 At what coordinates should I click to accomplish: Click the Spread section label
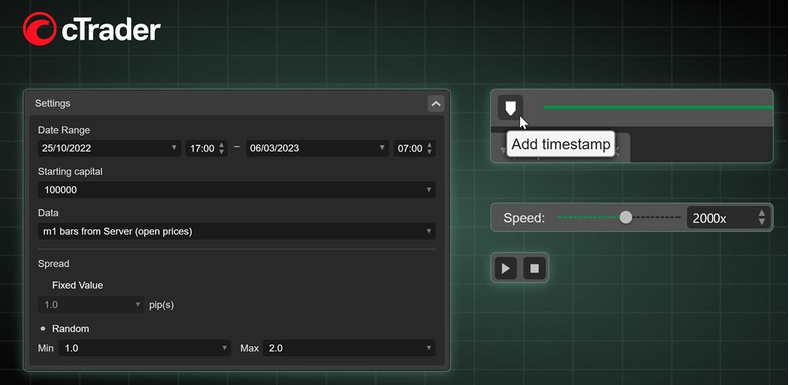53,264
